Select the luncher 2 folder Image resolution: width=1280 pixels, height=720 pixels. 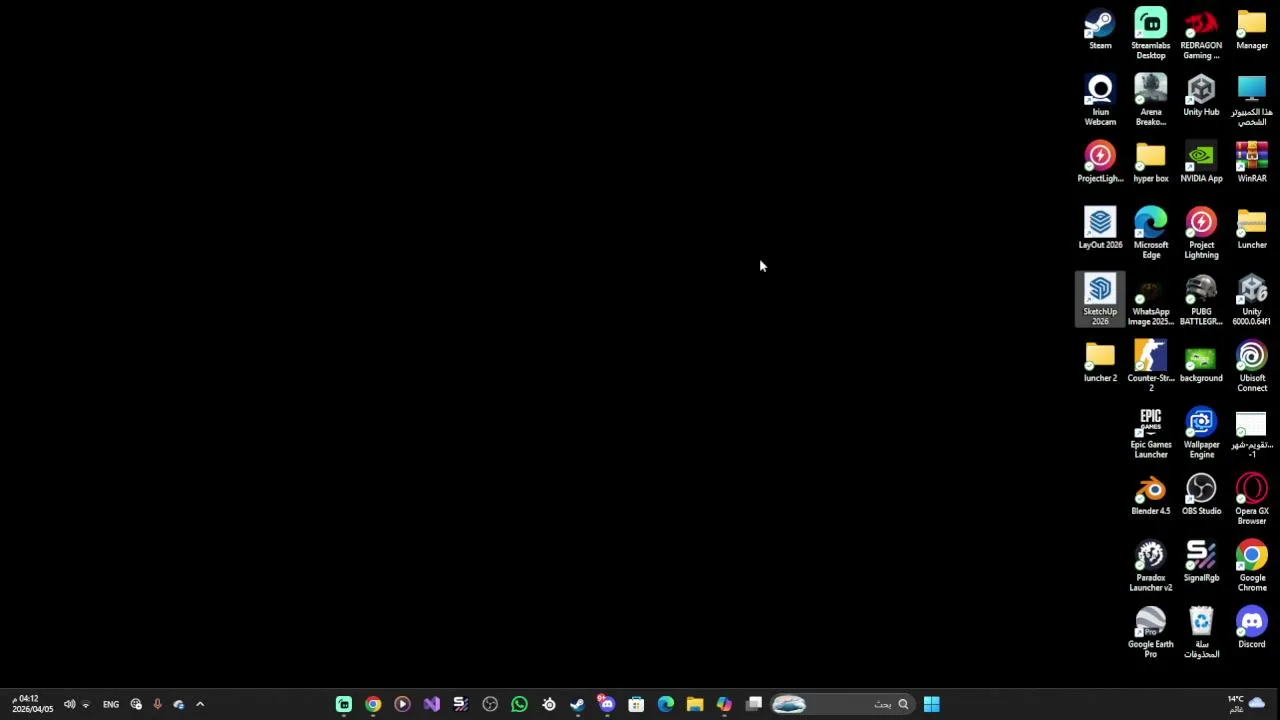pos(1100,362)
